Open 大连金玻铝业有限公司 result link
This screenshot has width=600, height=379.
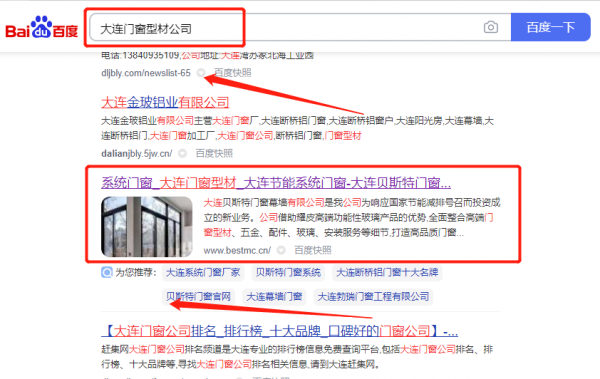pyautogui.click(x=165, y=102)
